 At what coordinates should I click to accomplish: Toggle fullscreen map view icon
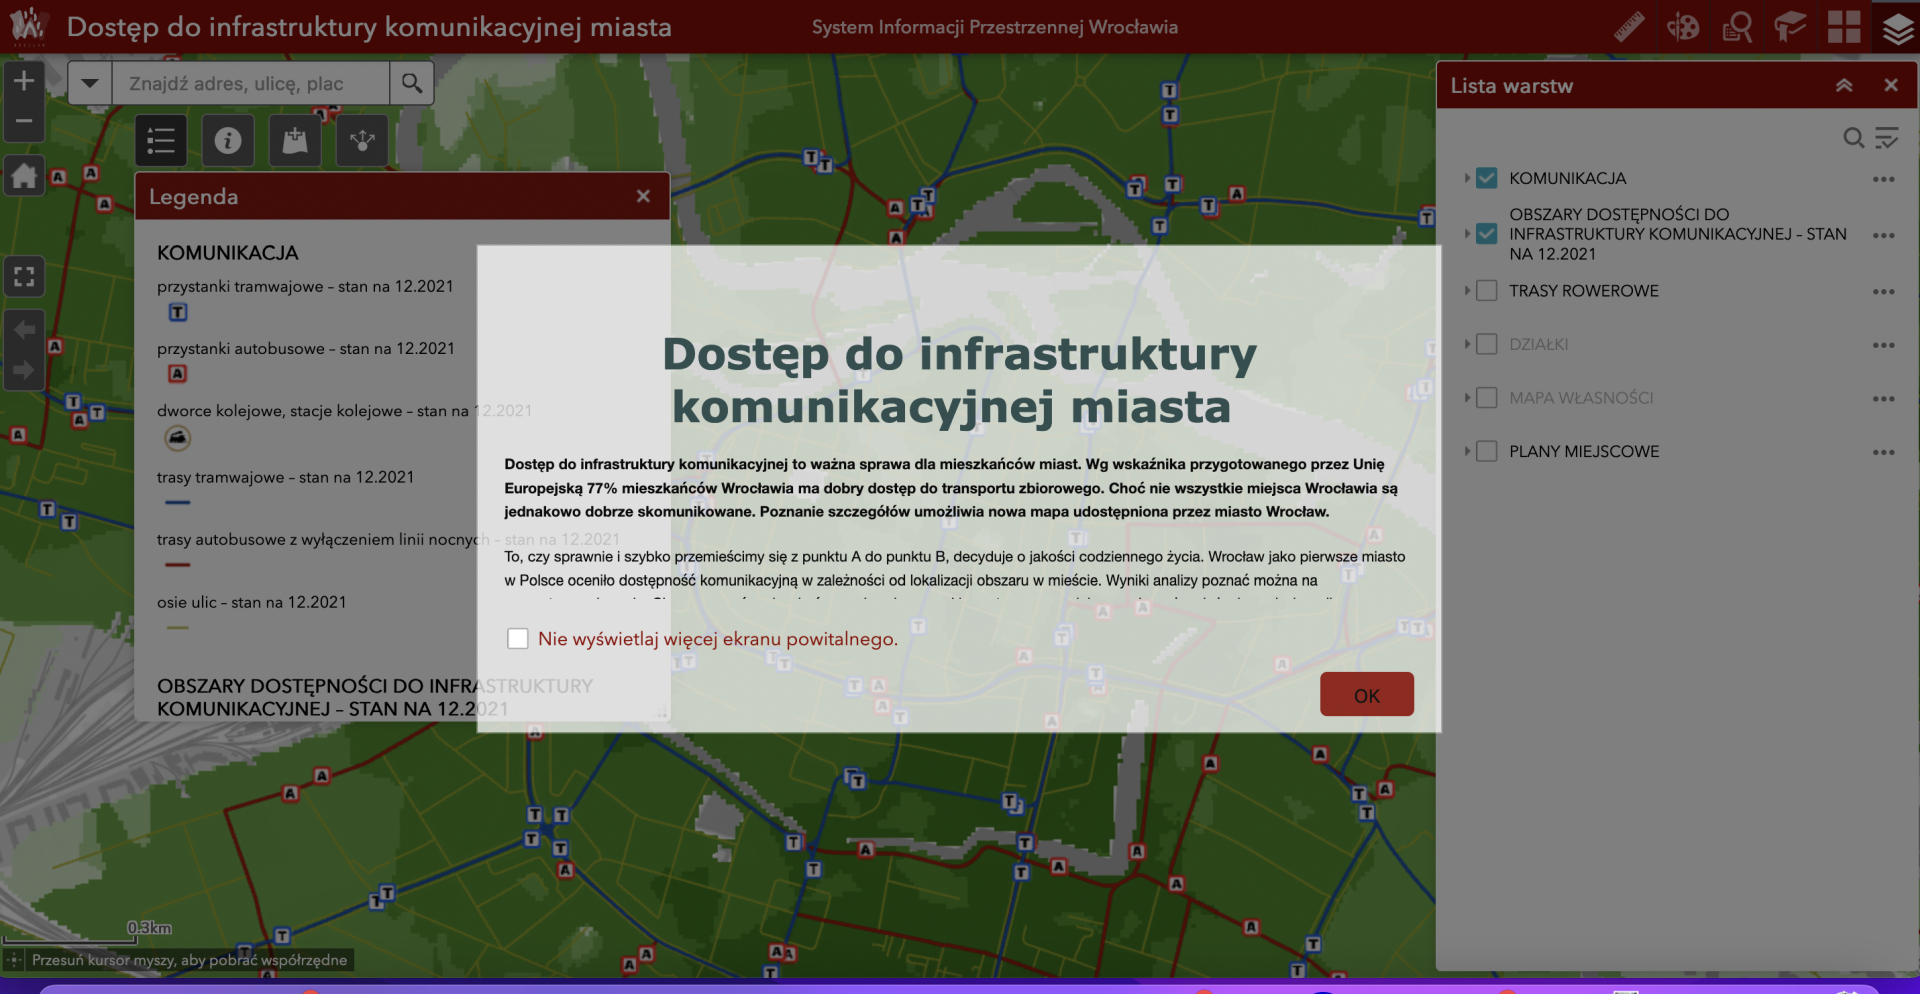[x=24, y=277]
